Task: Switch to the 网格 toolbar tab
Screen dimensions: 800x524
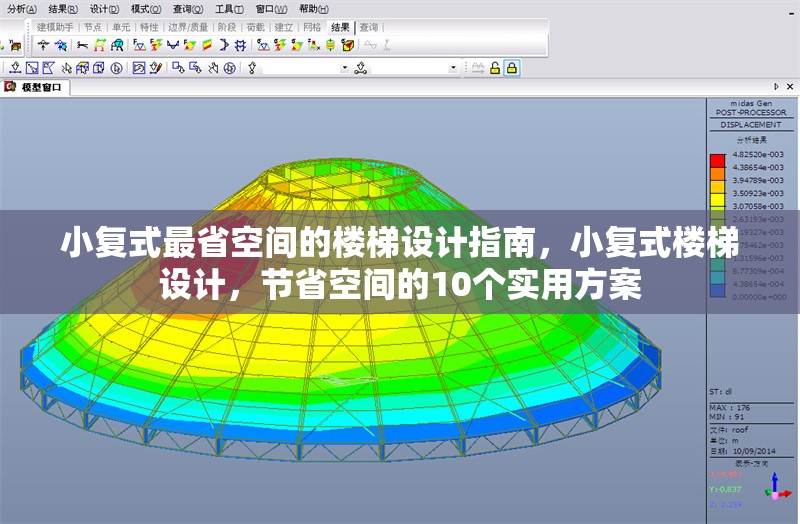Action: coord(312,27)
